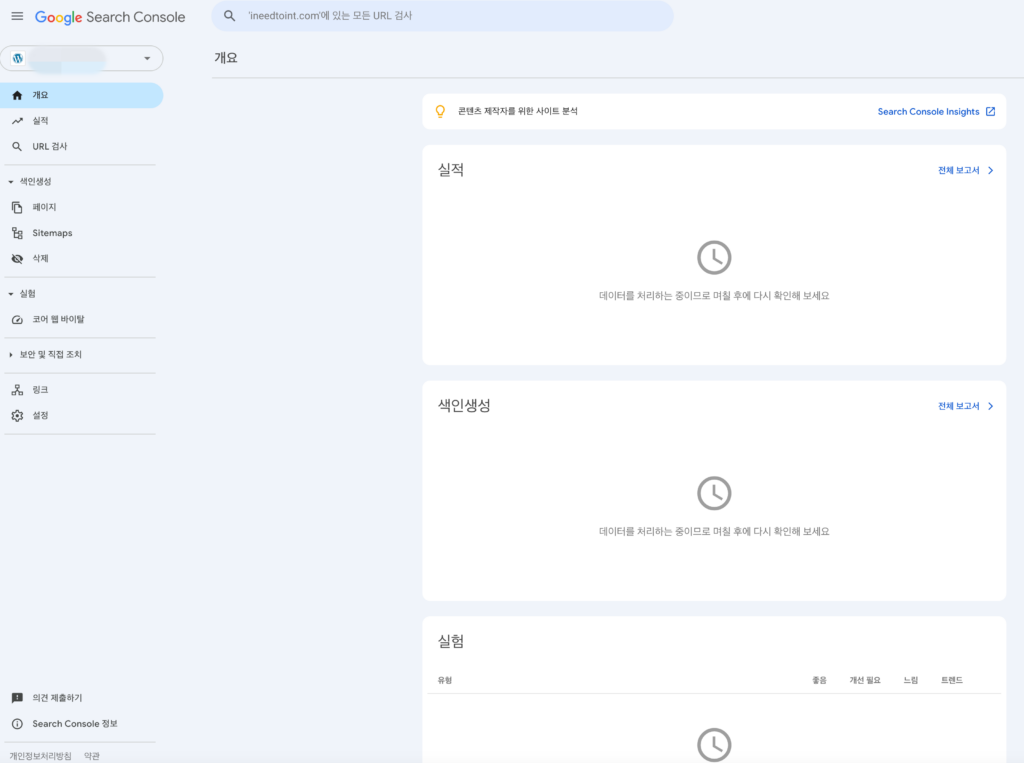Viewport: 1024px width, 763px height.
Task: Click the links network icon
Action: click(17, 390)
